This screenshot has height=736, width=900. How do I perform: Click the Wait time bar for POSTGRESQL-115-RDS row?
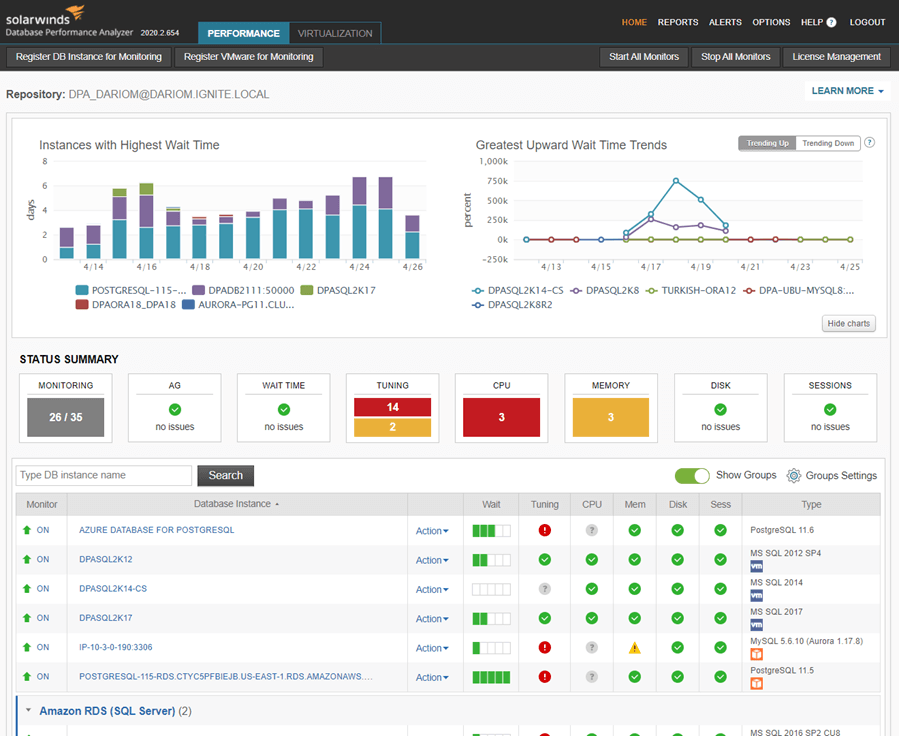[x=491, y=677]
